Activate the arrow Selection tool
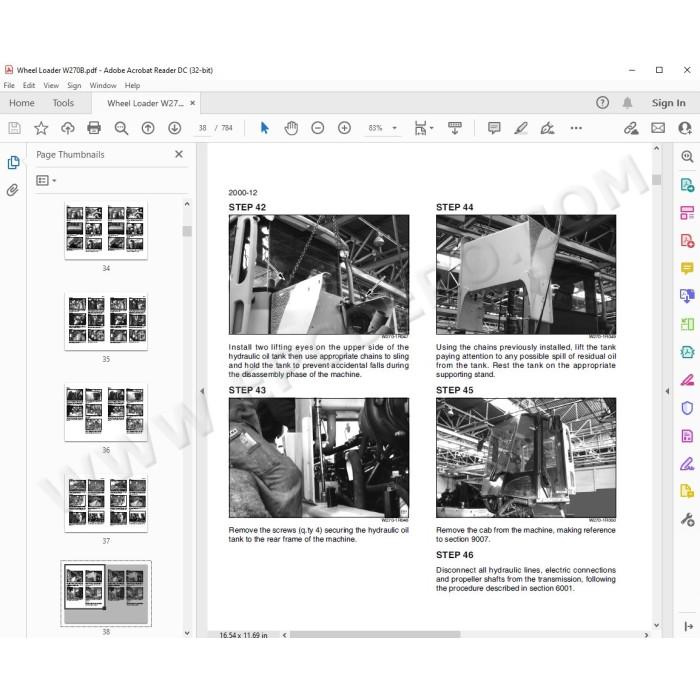 [264, 128]
